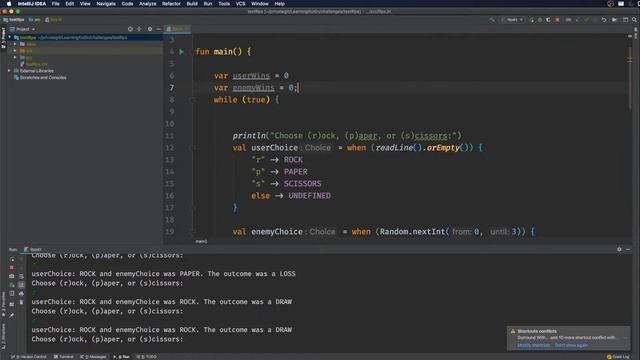The height and width of the screenshot is (360, 640).
Task: Click the SCISSORS constant on line 15
Action: tap(302, 184)
